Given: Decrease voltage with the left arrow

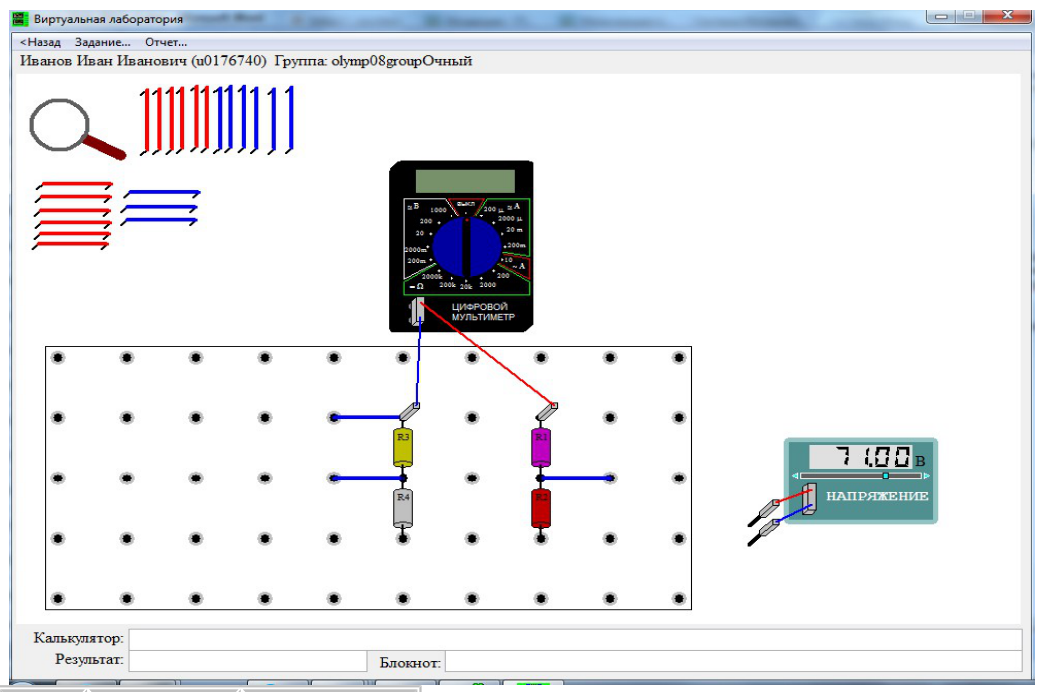Looking at the screenshot, I should 796,476.
